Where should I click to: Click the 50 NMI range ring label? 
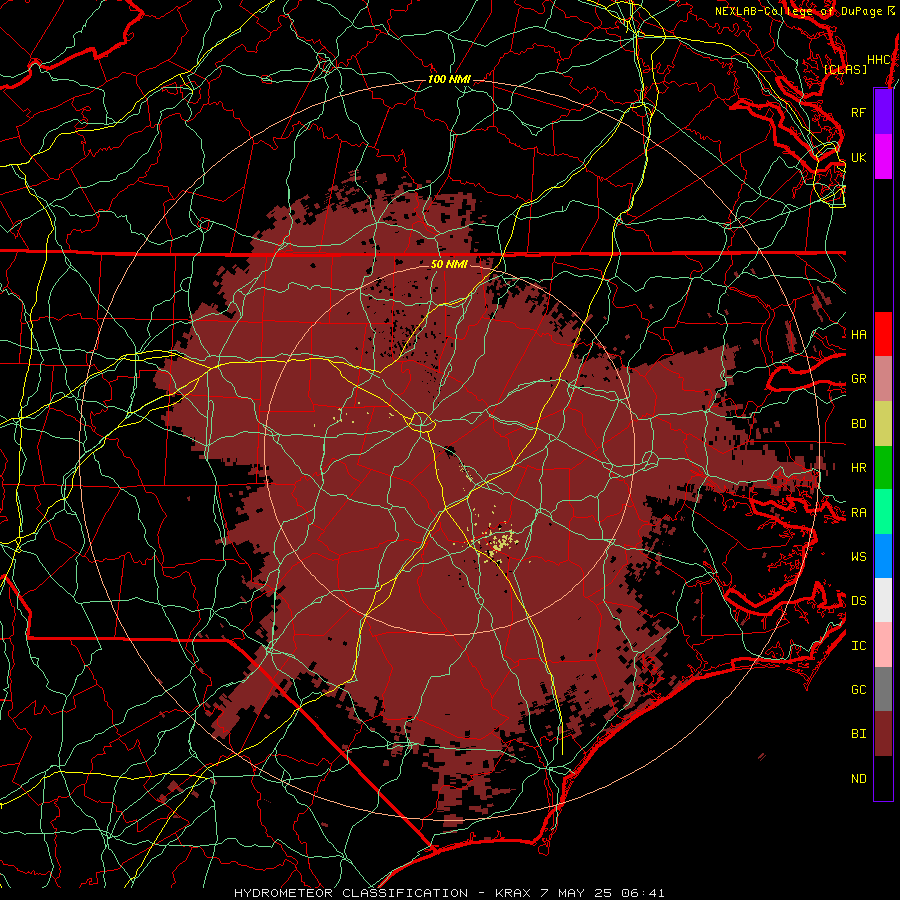(x=449, y=264)
